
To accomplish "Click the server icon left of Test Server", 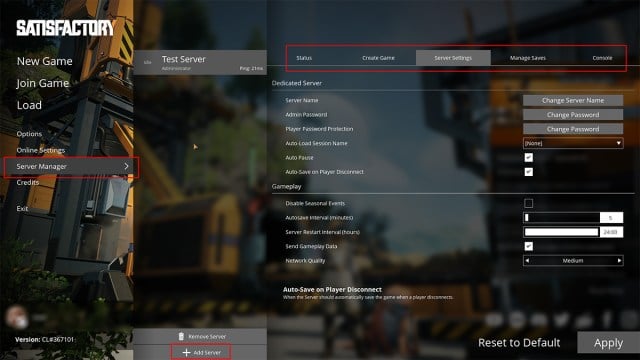I will pos(148,62).
